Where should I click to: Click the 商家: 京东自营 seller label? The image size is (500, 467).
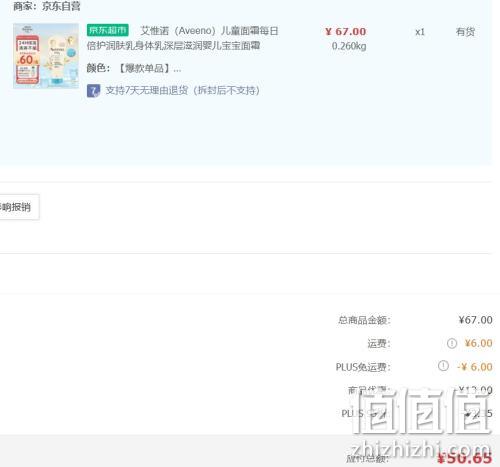click(x=47, y=6)
